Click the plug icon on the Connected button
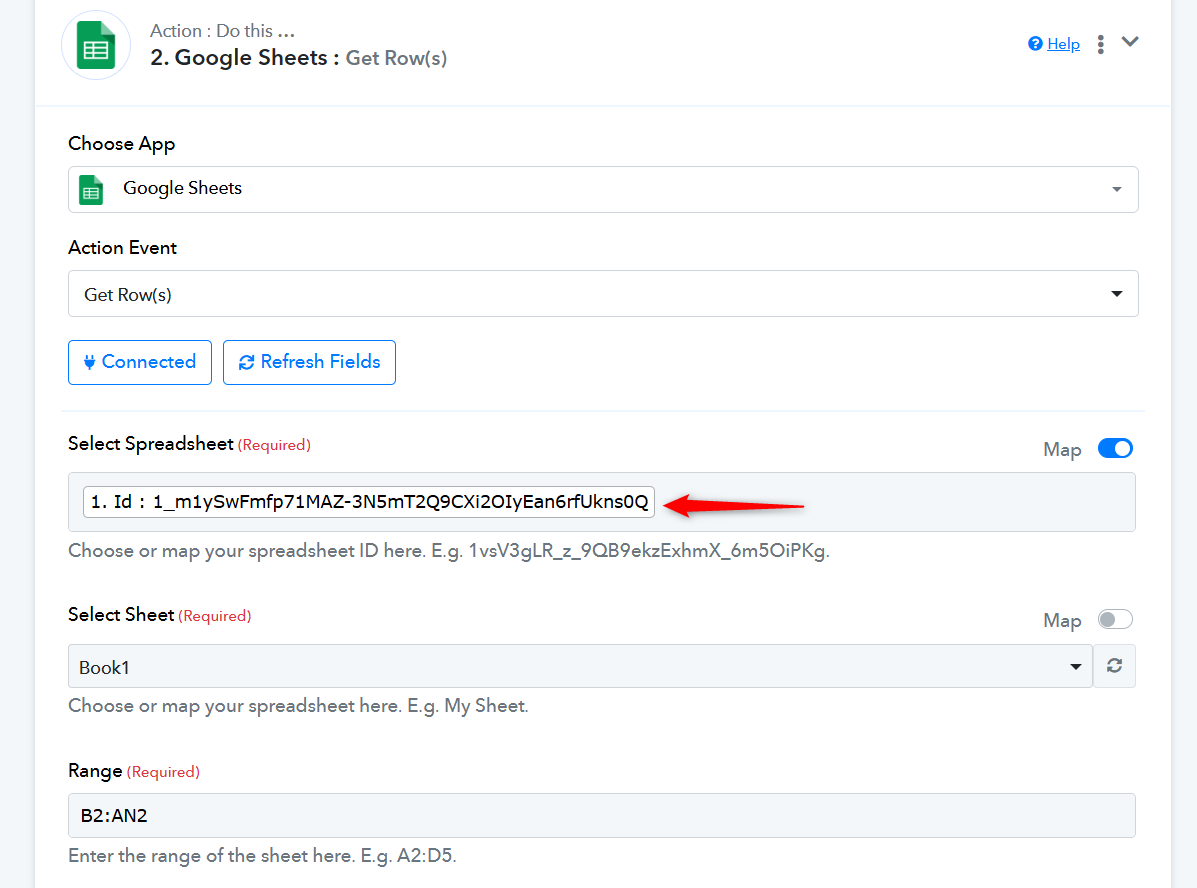The height and width of the screenshot is (888, 1197). click(x=89, y=362)
